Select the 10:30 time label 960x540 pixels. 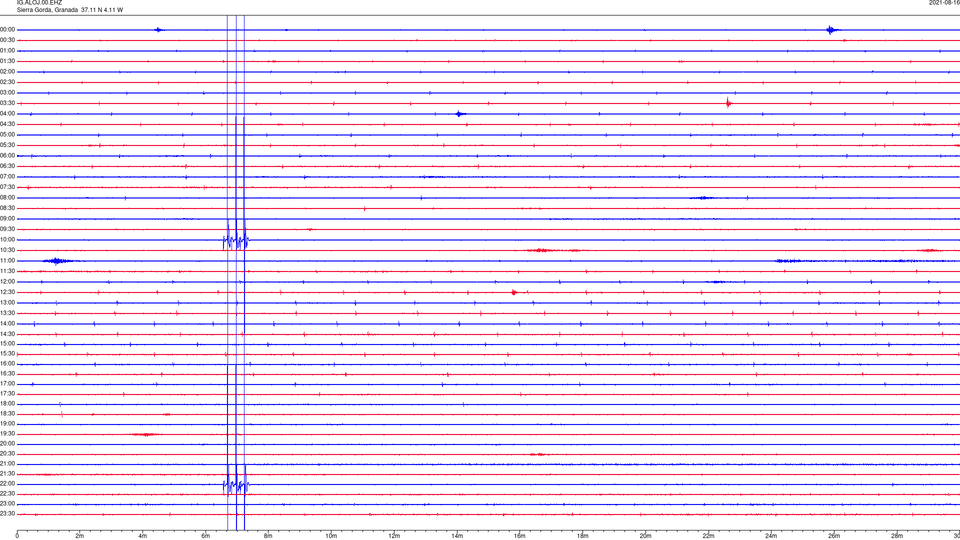click(x=7, y=250)
